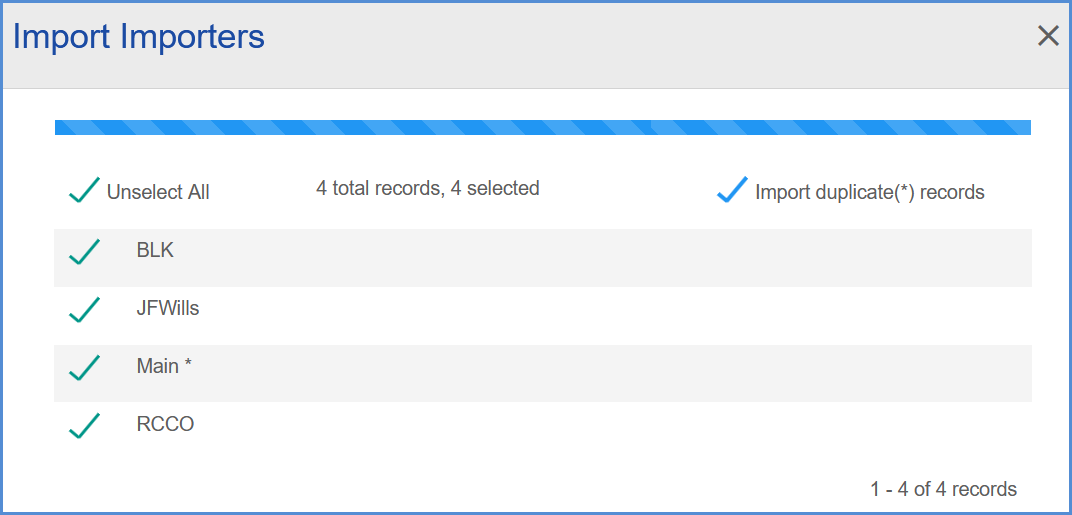Screen dimensions: 1072x515
Task: Select the RCCO importer name
Action: tap(165, 424)
